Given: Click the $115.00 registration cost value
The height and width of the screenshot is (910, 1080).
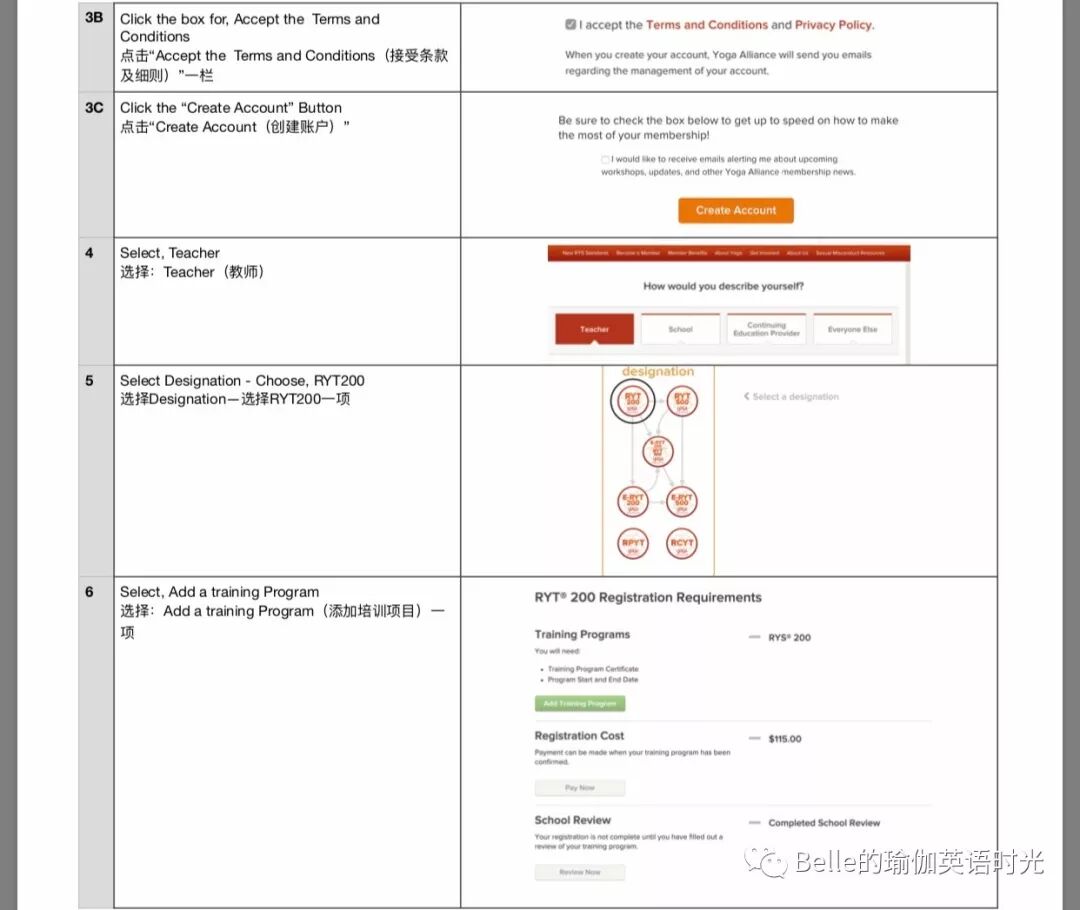Looking at the screenshot, I should pyautogui.click(x=785, y=738).
